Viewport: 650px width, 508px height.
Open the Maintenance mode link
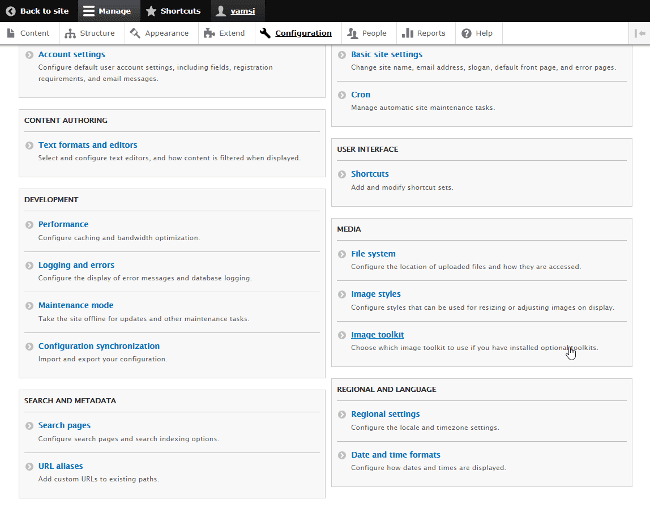pos(75,305)
